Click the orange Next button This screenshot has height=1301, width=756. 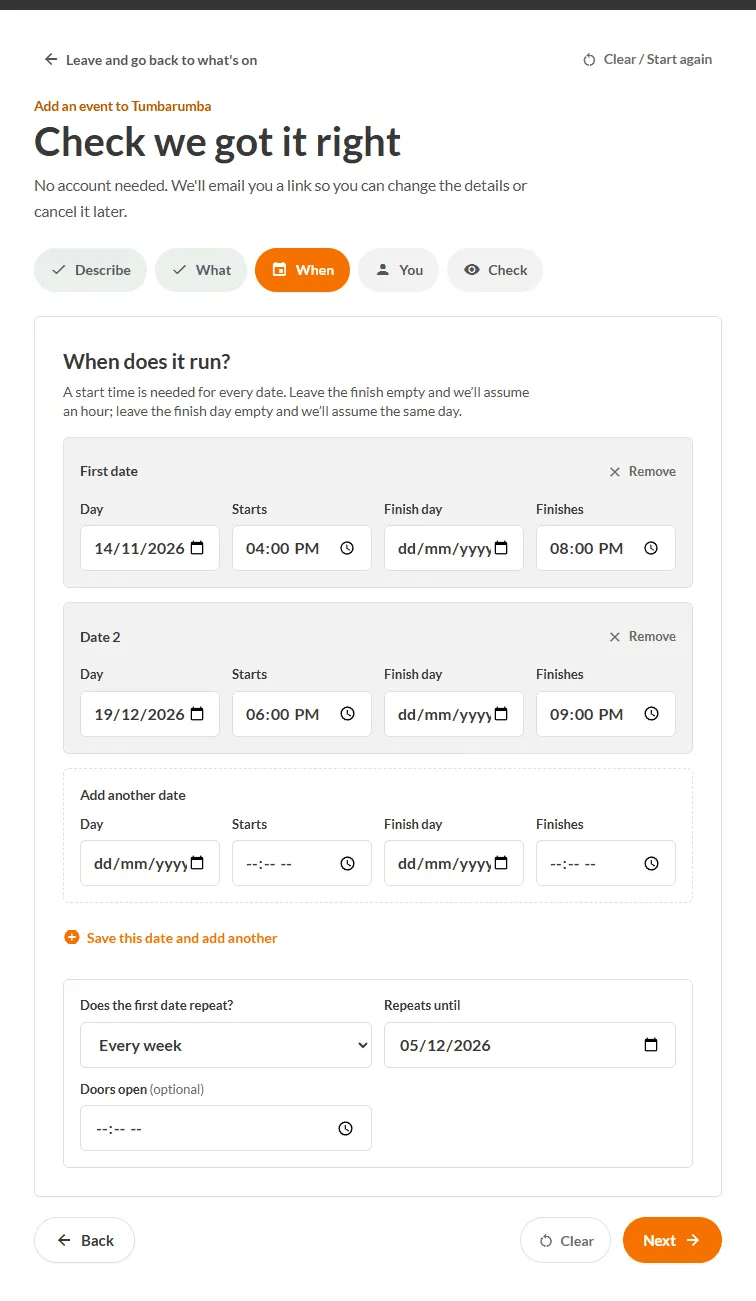click(672, 1240)
